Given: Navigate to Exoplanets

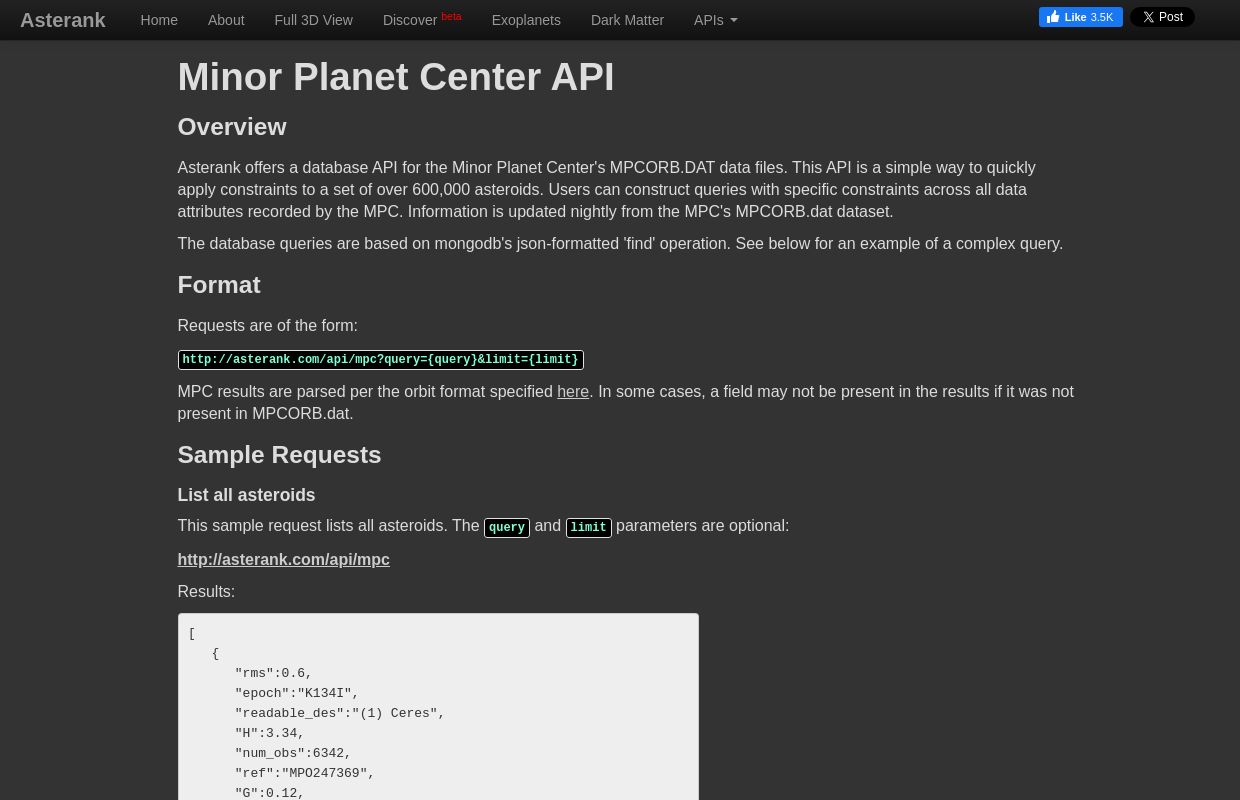Looking at the screenshot, I should [x=526, y=20].
